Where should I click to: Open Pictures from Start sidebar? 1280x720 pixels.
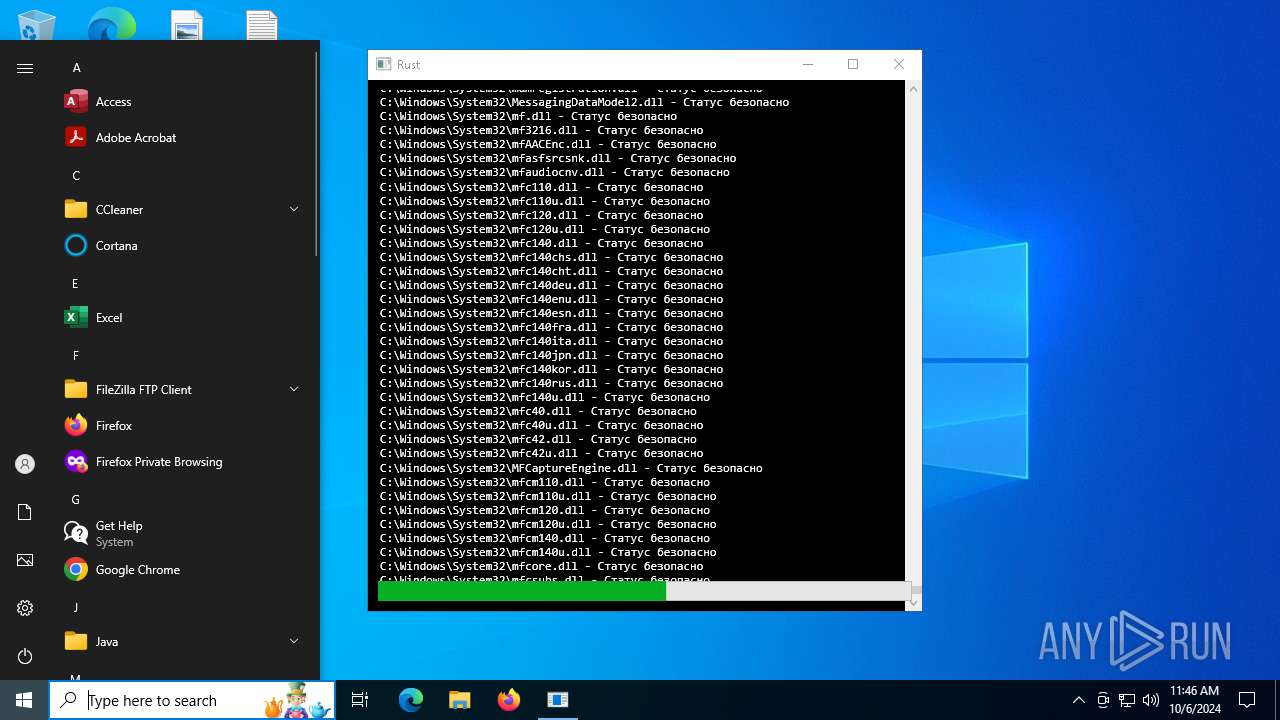point(25,560)
